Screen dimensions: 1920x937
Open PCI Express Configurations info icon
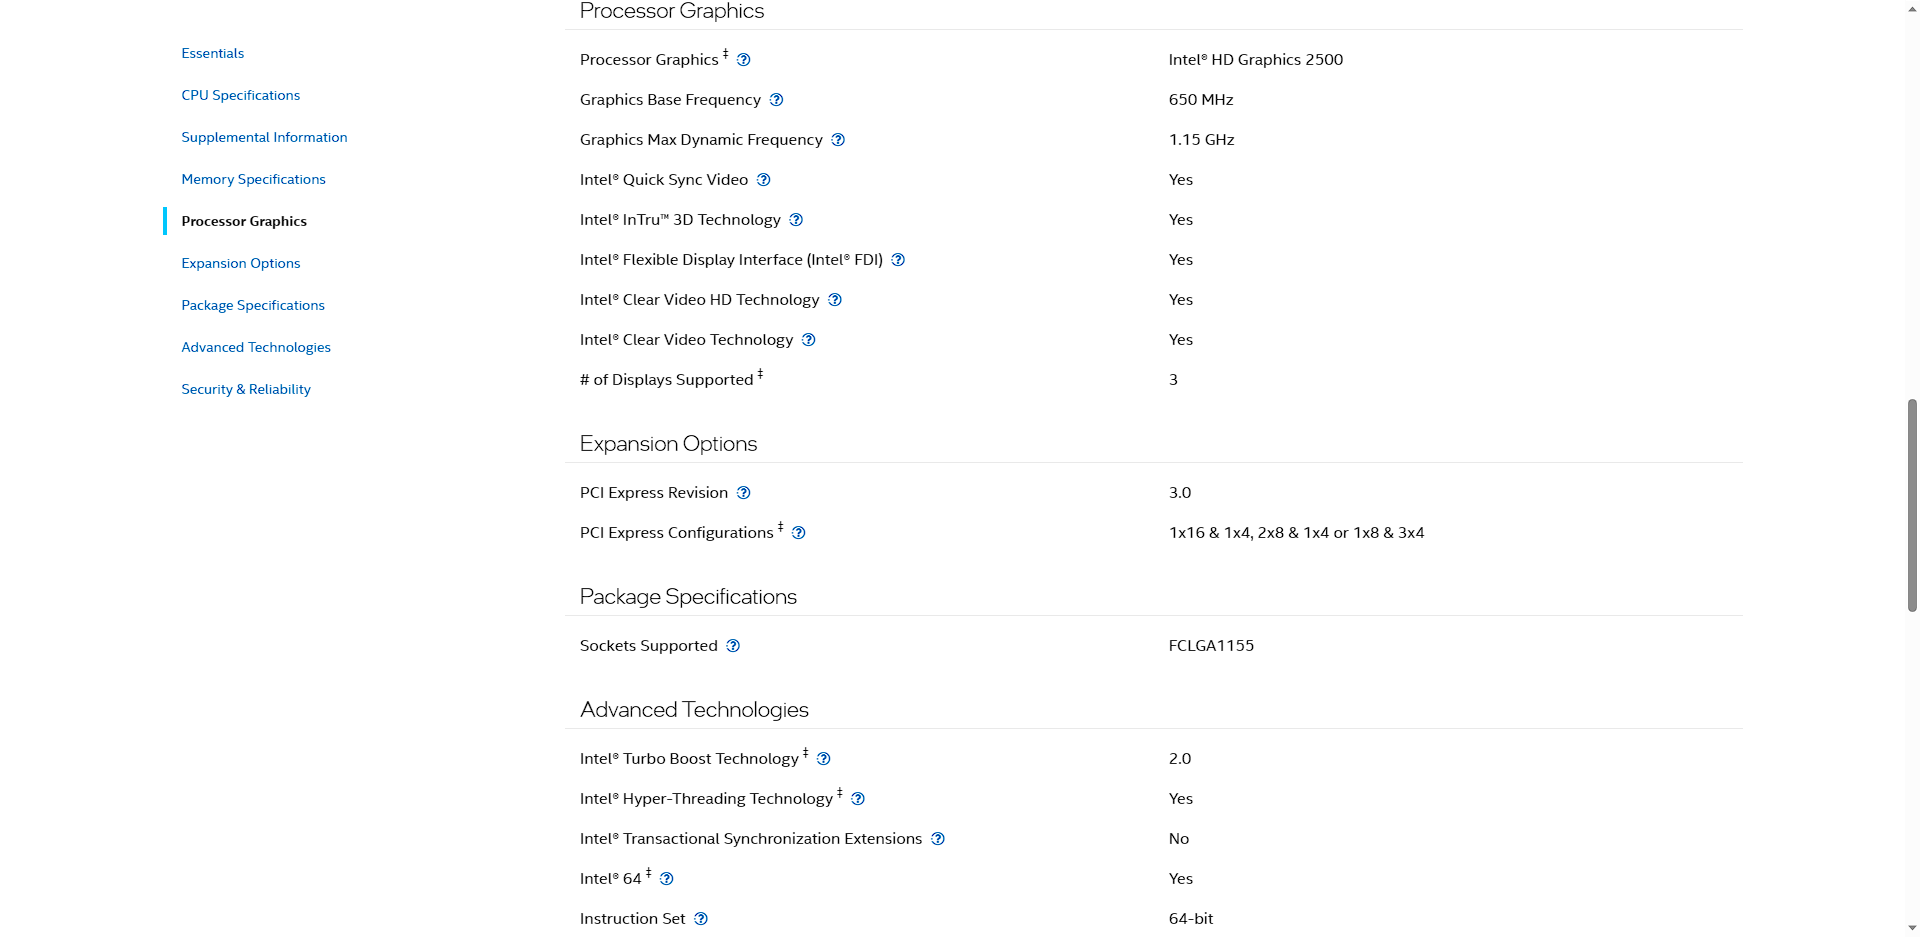pos(798,533)
